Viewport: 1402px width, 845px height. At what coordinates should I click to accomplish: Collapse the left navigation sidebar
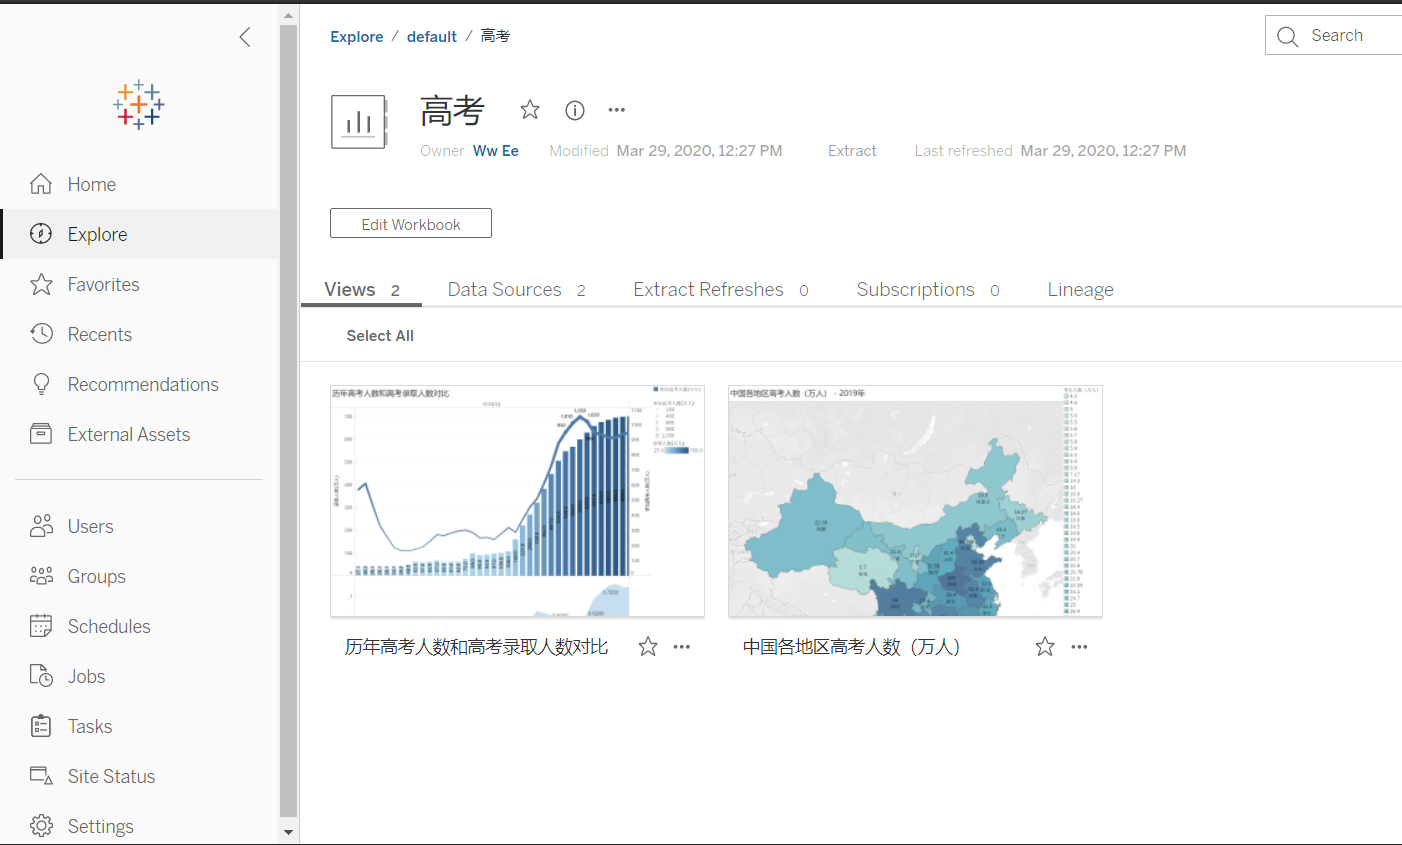[x=245, y=37]
